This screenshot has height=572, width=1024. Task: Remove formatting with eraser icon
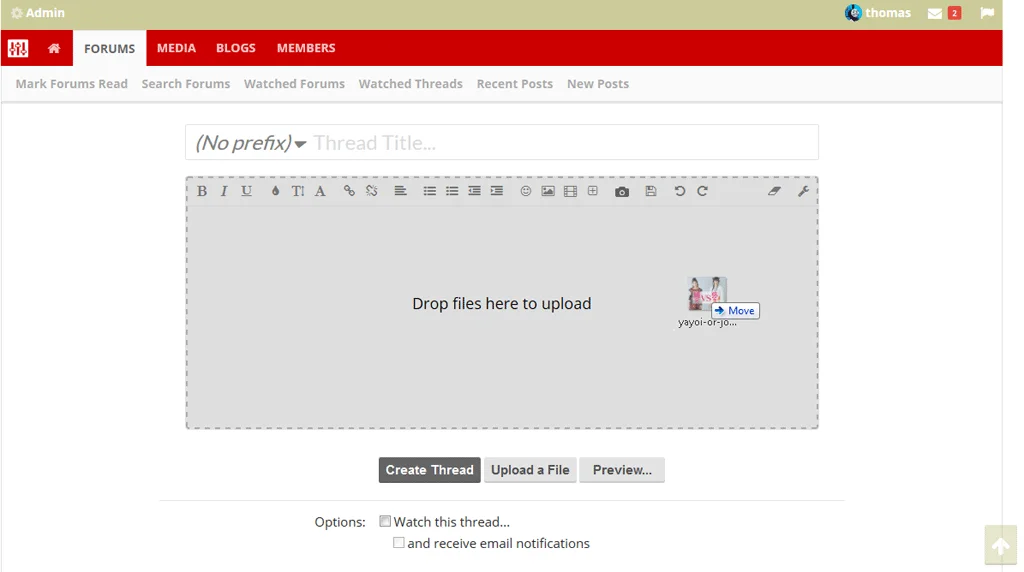click(x=775, y=191)
